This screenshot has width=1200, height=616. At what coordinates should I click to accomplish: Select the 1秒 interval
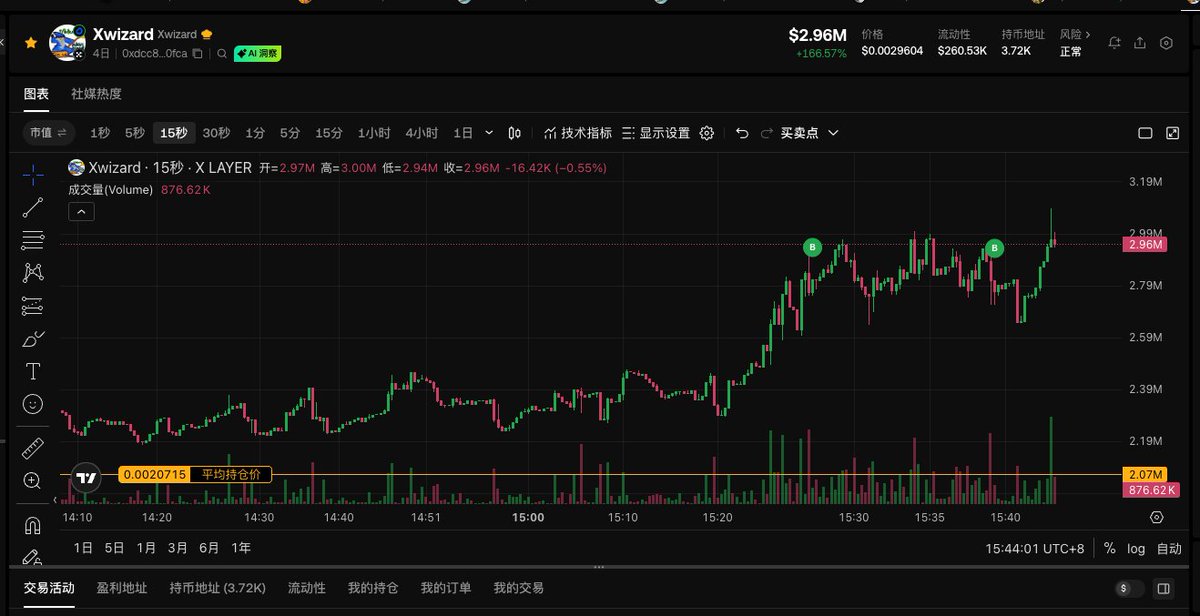click(x=100, y=133)
